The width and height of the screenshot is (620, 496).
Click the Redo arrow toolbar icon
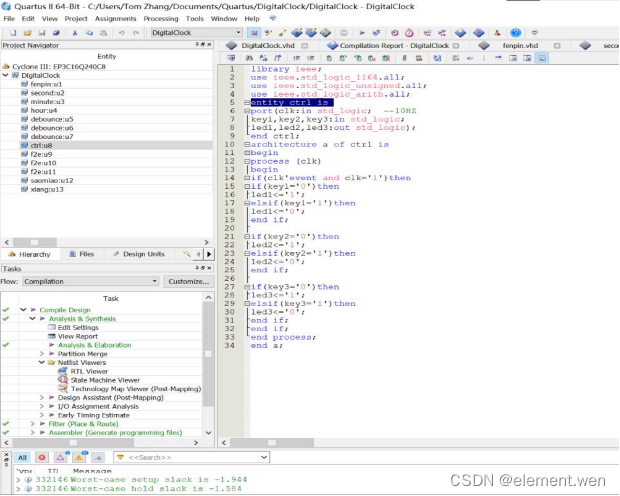(x=136, y=33)
